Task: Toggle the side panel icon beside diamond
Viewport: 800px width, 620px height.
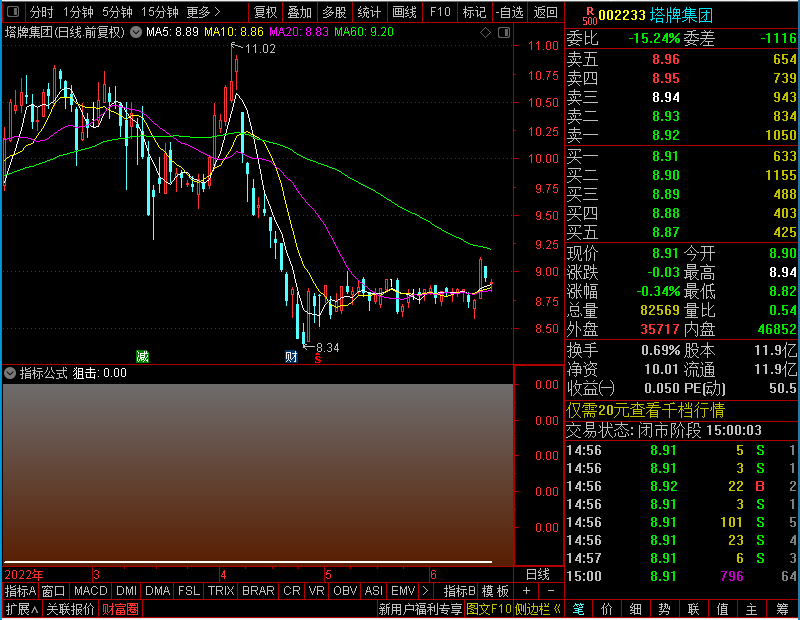Action: pos(504,33)
